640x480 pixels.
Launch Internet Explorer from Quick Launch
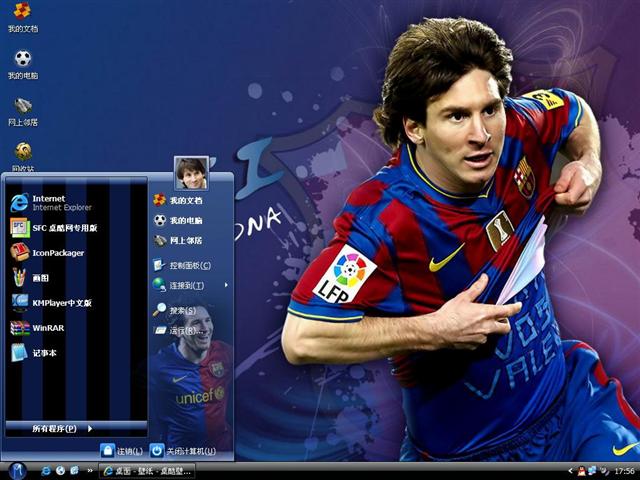(x=46, y=471)
